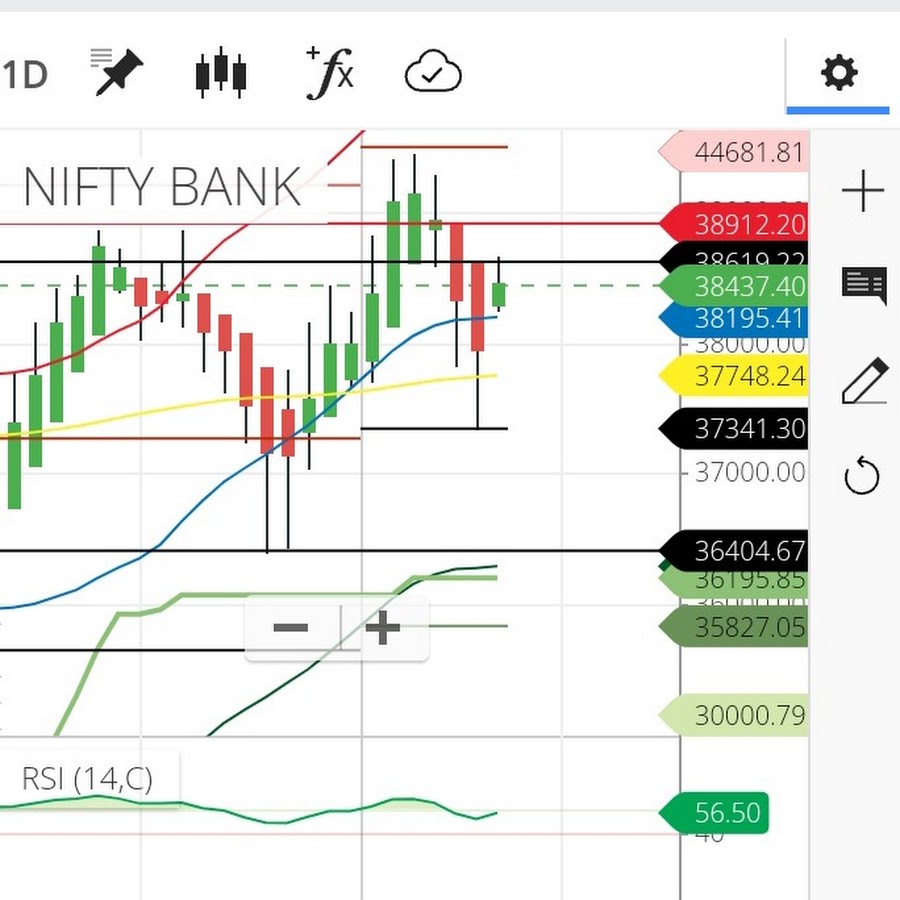This screenshot has width=900, height=900.
Task: Click the 37000.00 axis label
Action: tap(750, 472)
